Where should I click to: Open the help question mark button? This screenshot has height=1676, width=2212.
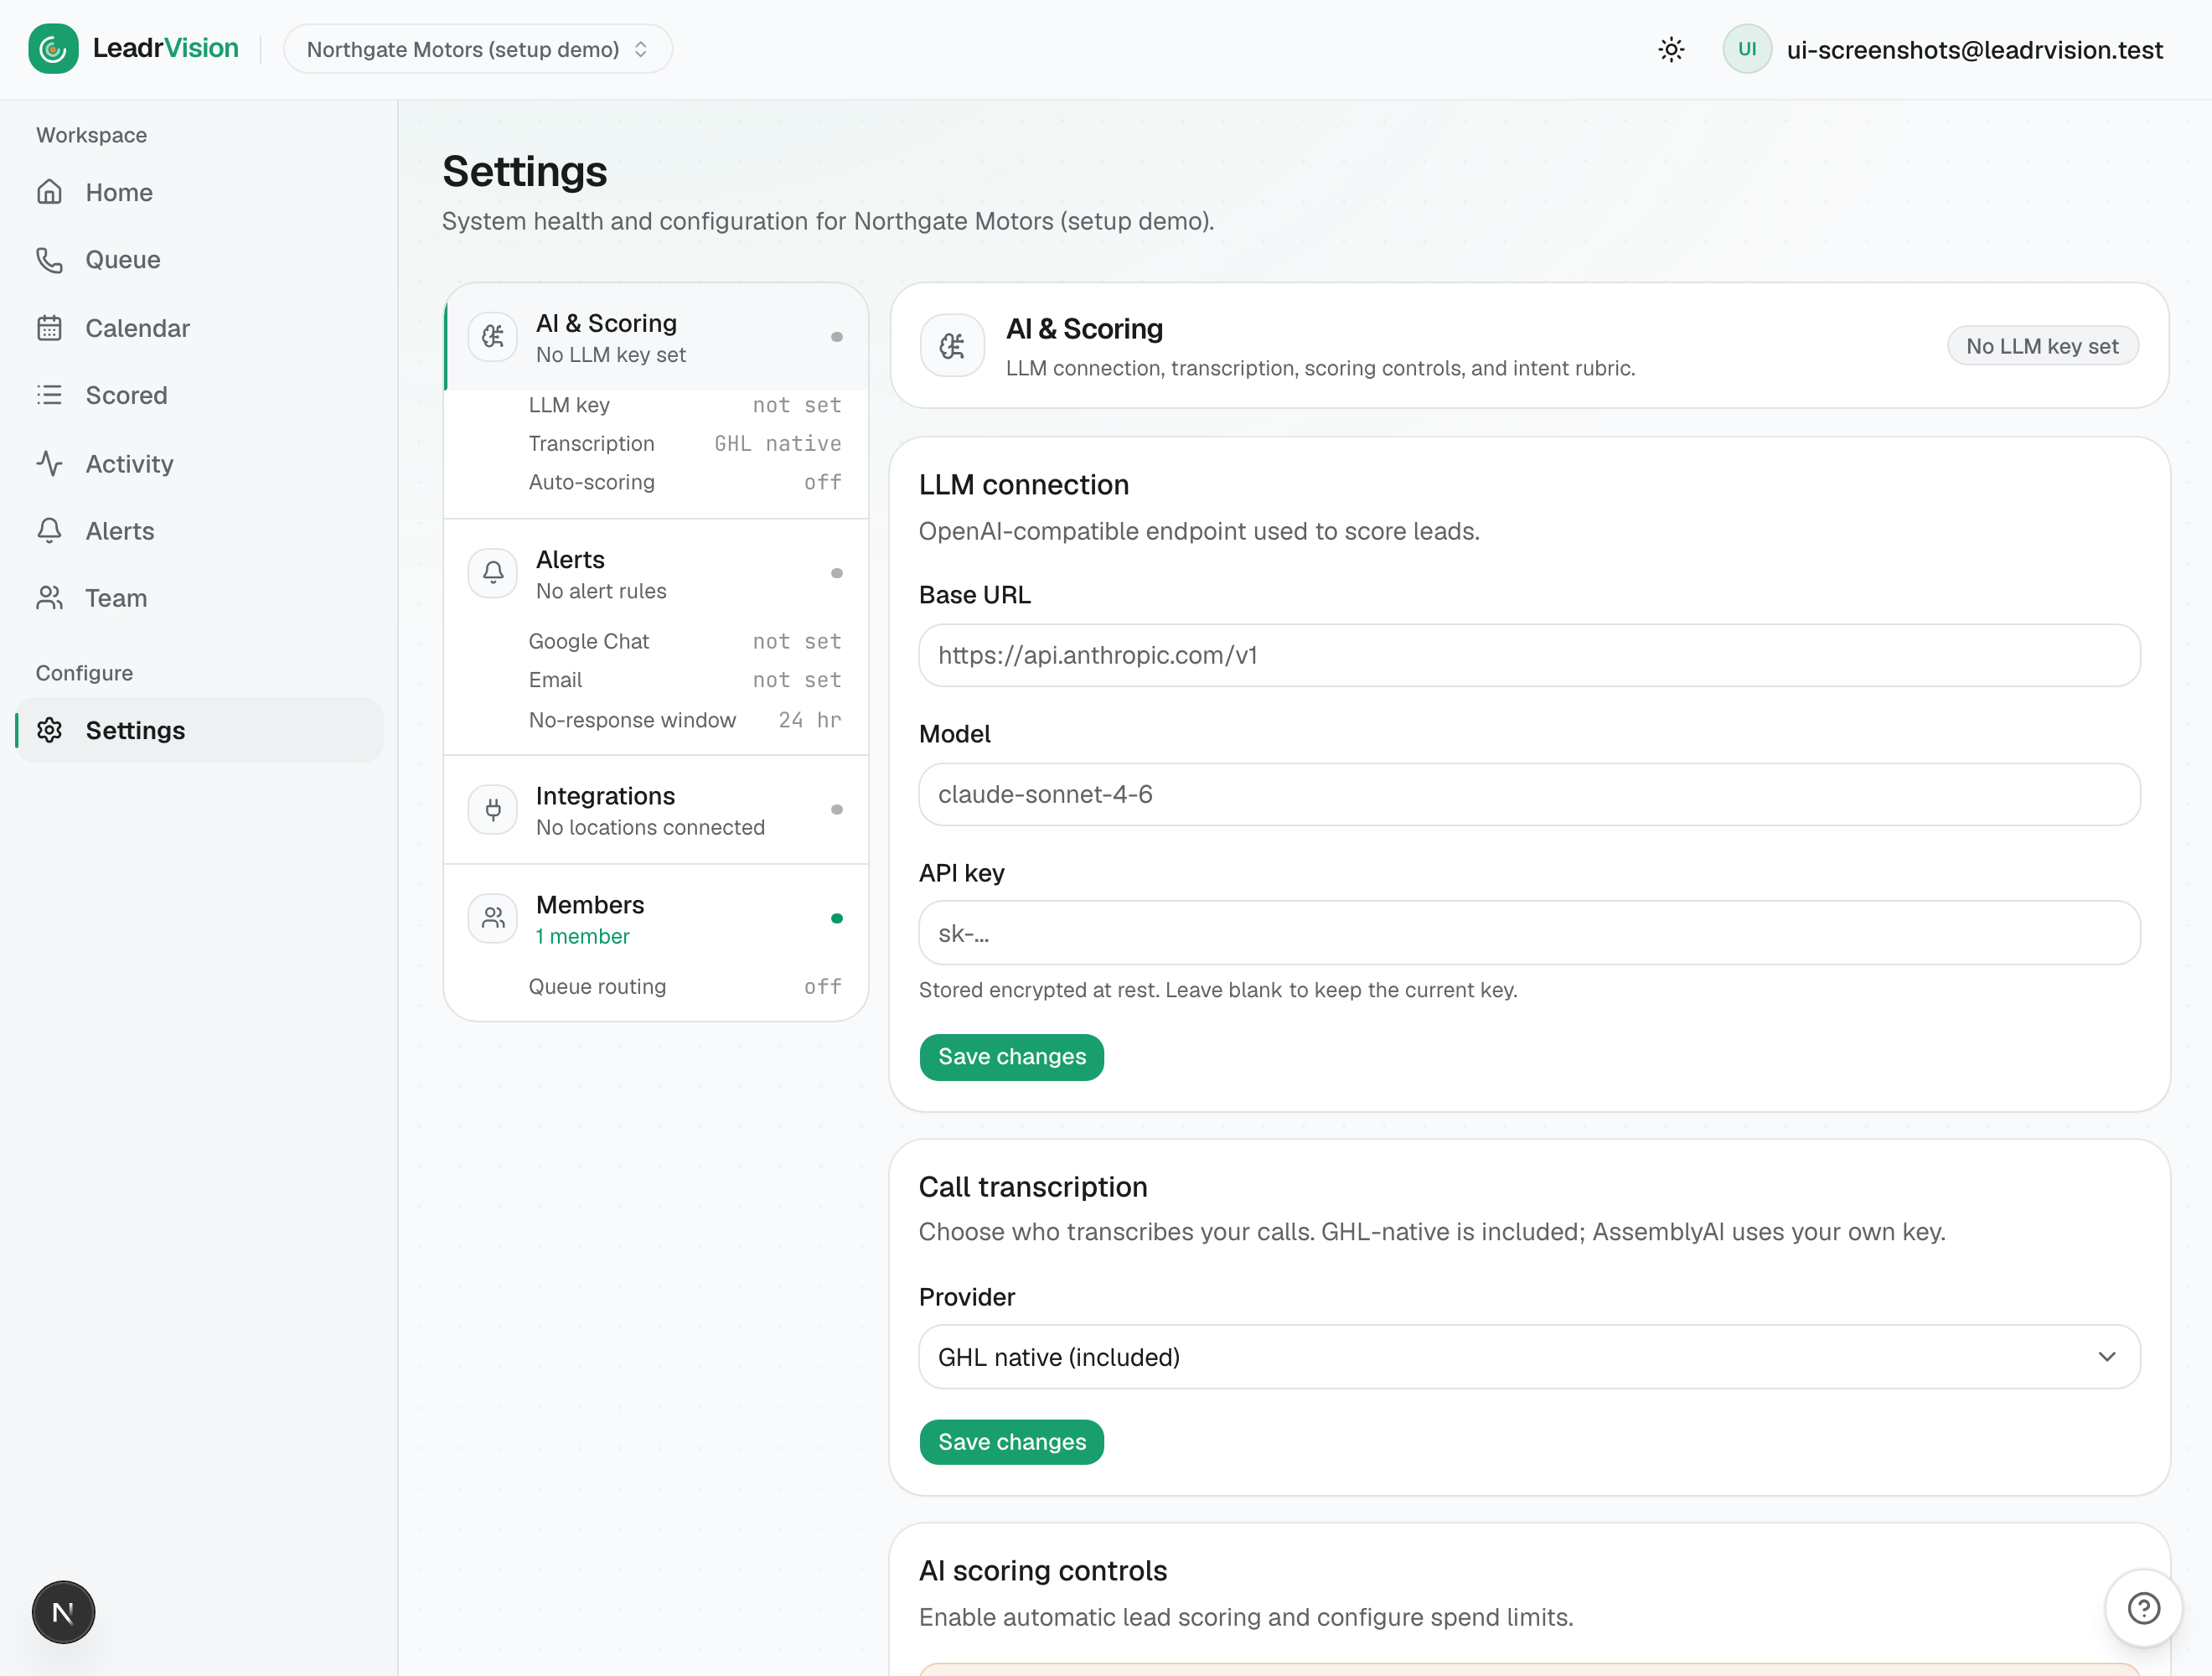pos(2143,1608)
